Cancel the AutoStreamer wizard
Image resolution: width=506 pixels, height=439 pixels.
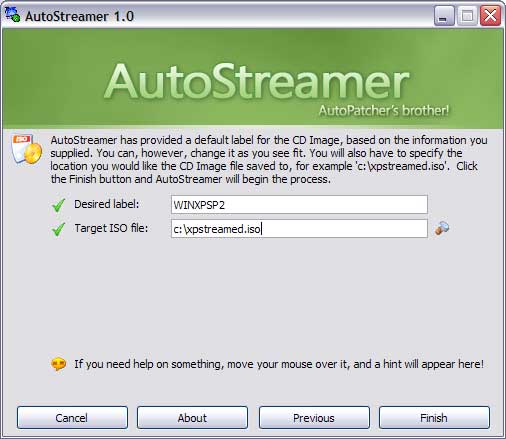tap(72, 418)
